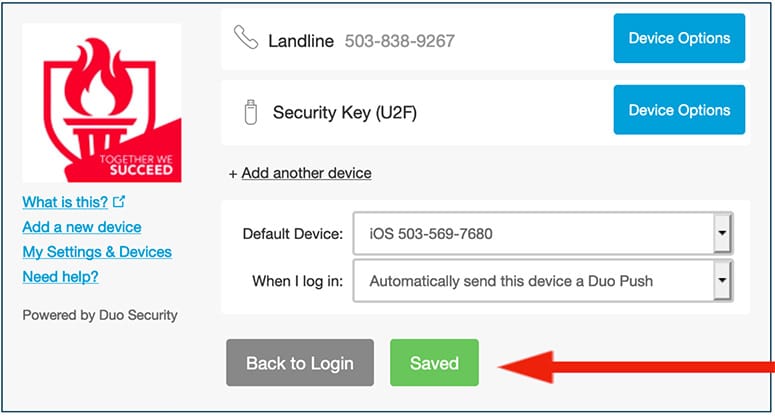Open Device Options for Landline

point(679,39)
